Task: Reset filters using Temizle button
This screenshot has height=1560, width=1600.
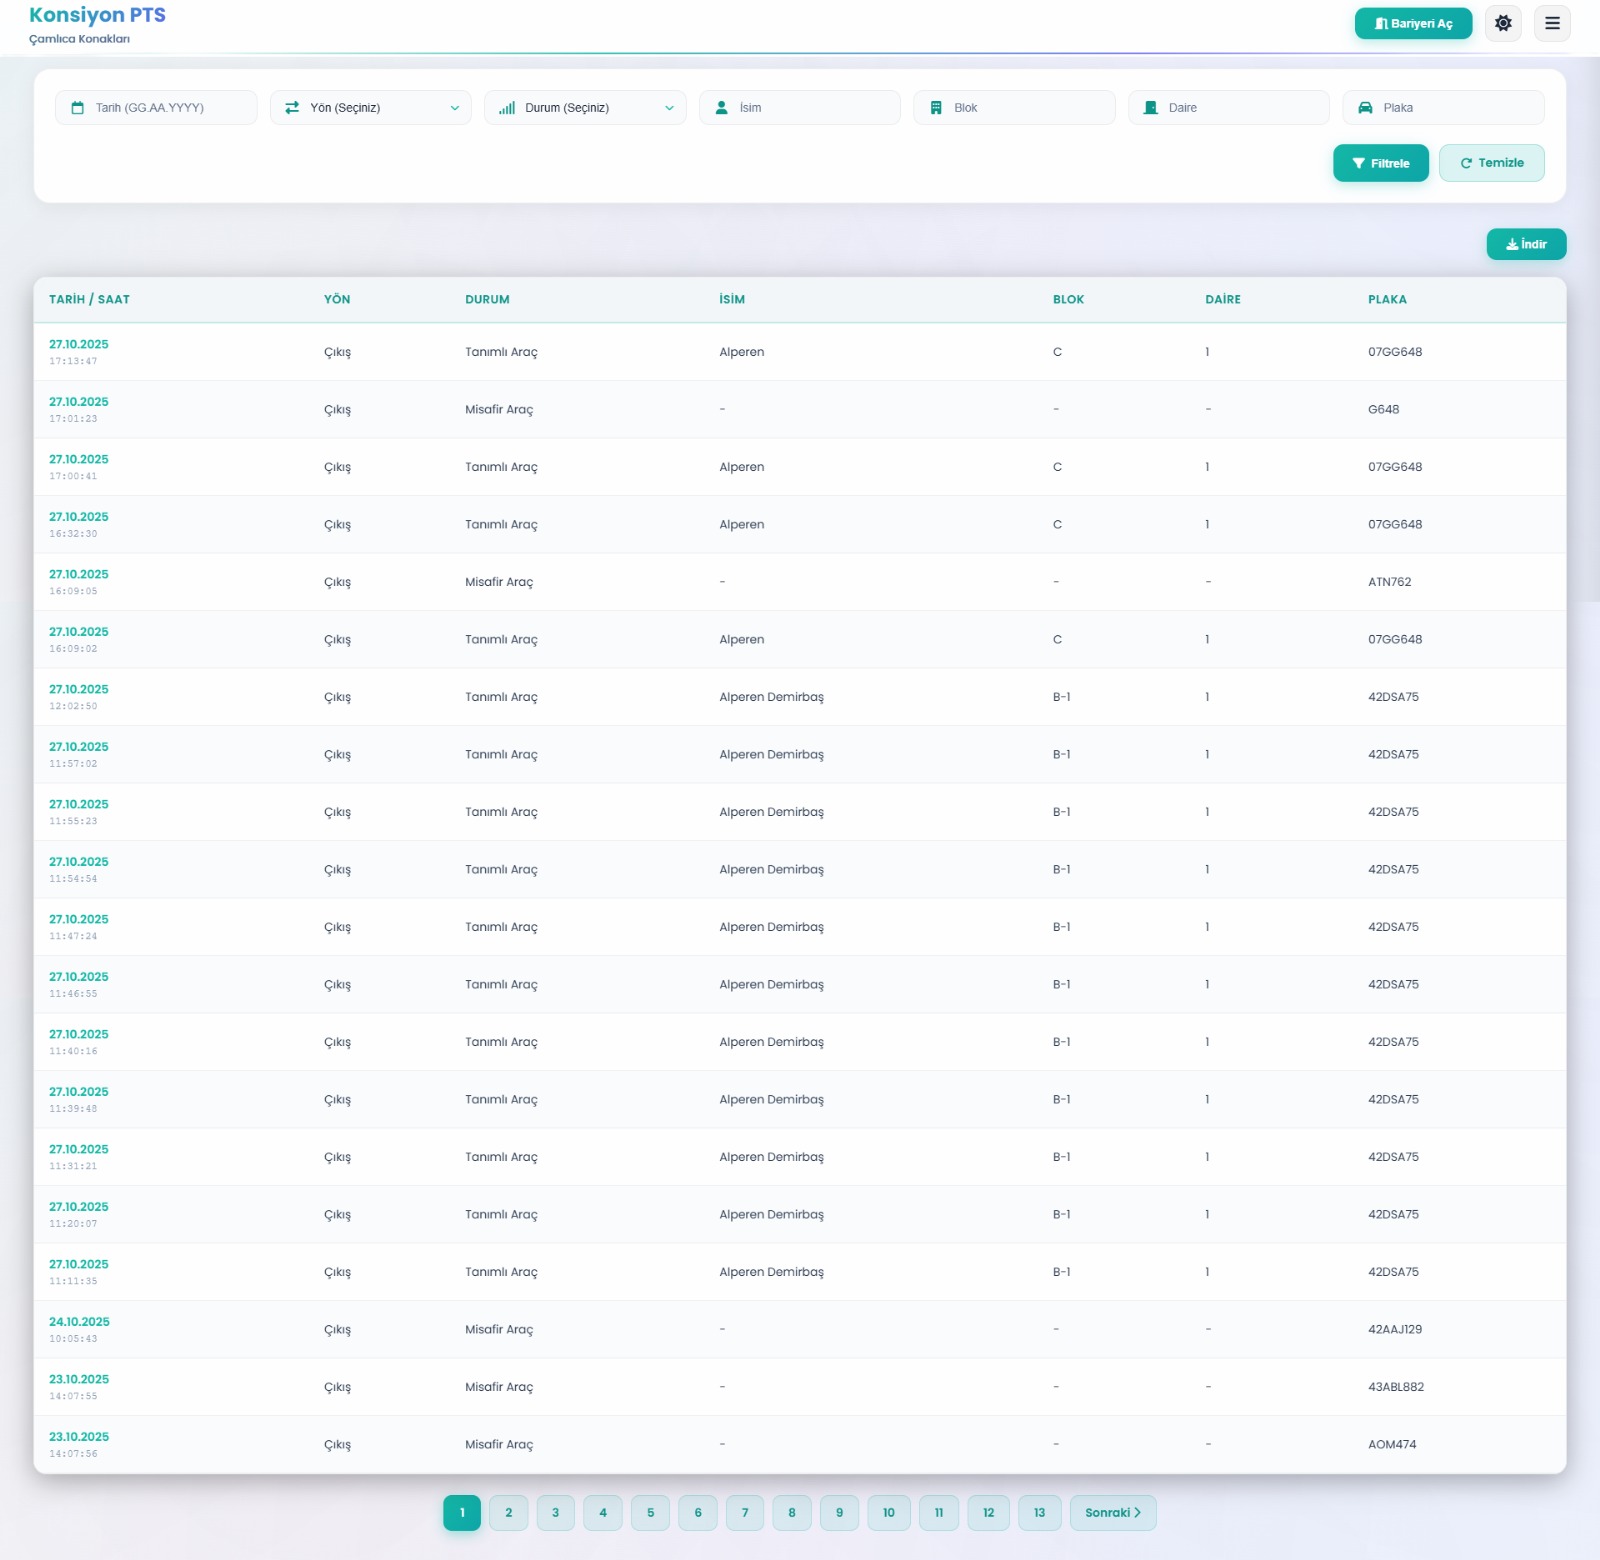Action: [1491, 163]
